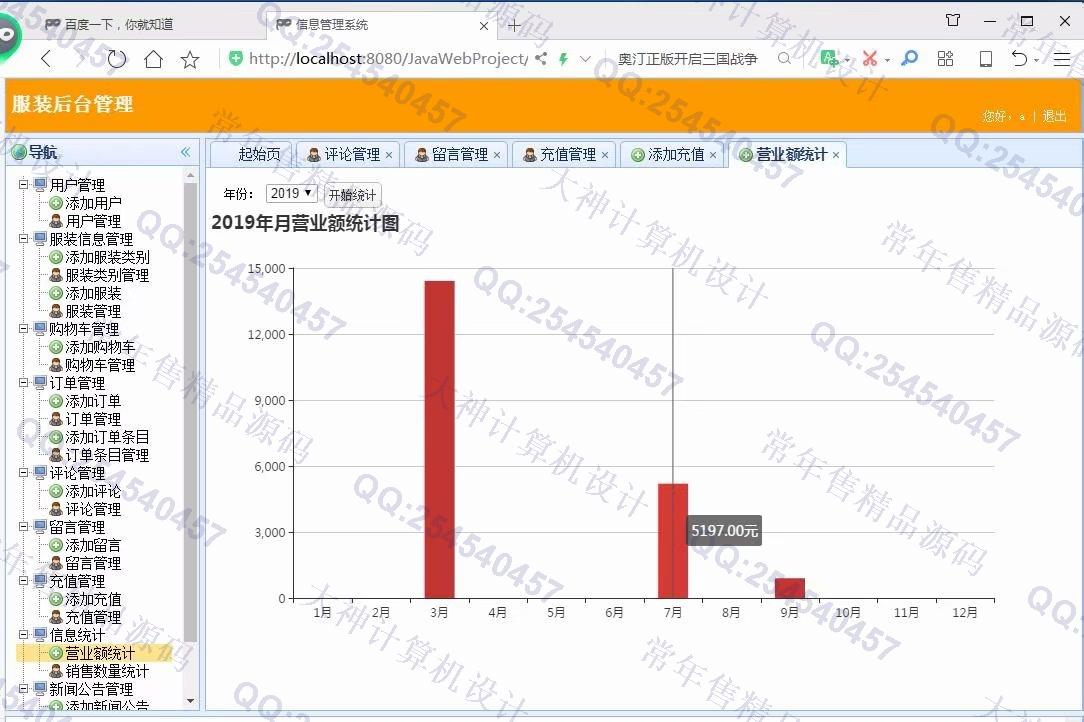
Task: Select 订单条目管理 tree item
Action: [107, 455]
